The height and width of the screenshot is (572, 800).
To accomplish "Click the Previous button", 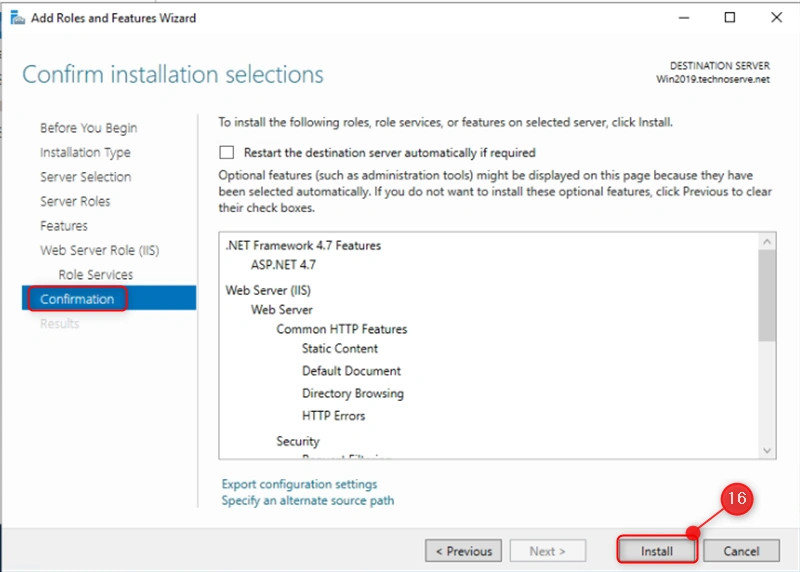I will [463, 551].
